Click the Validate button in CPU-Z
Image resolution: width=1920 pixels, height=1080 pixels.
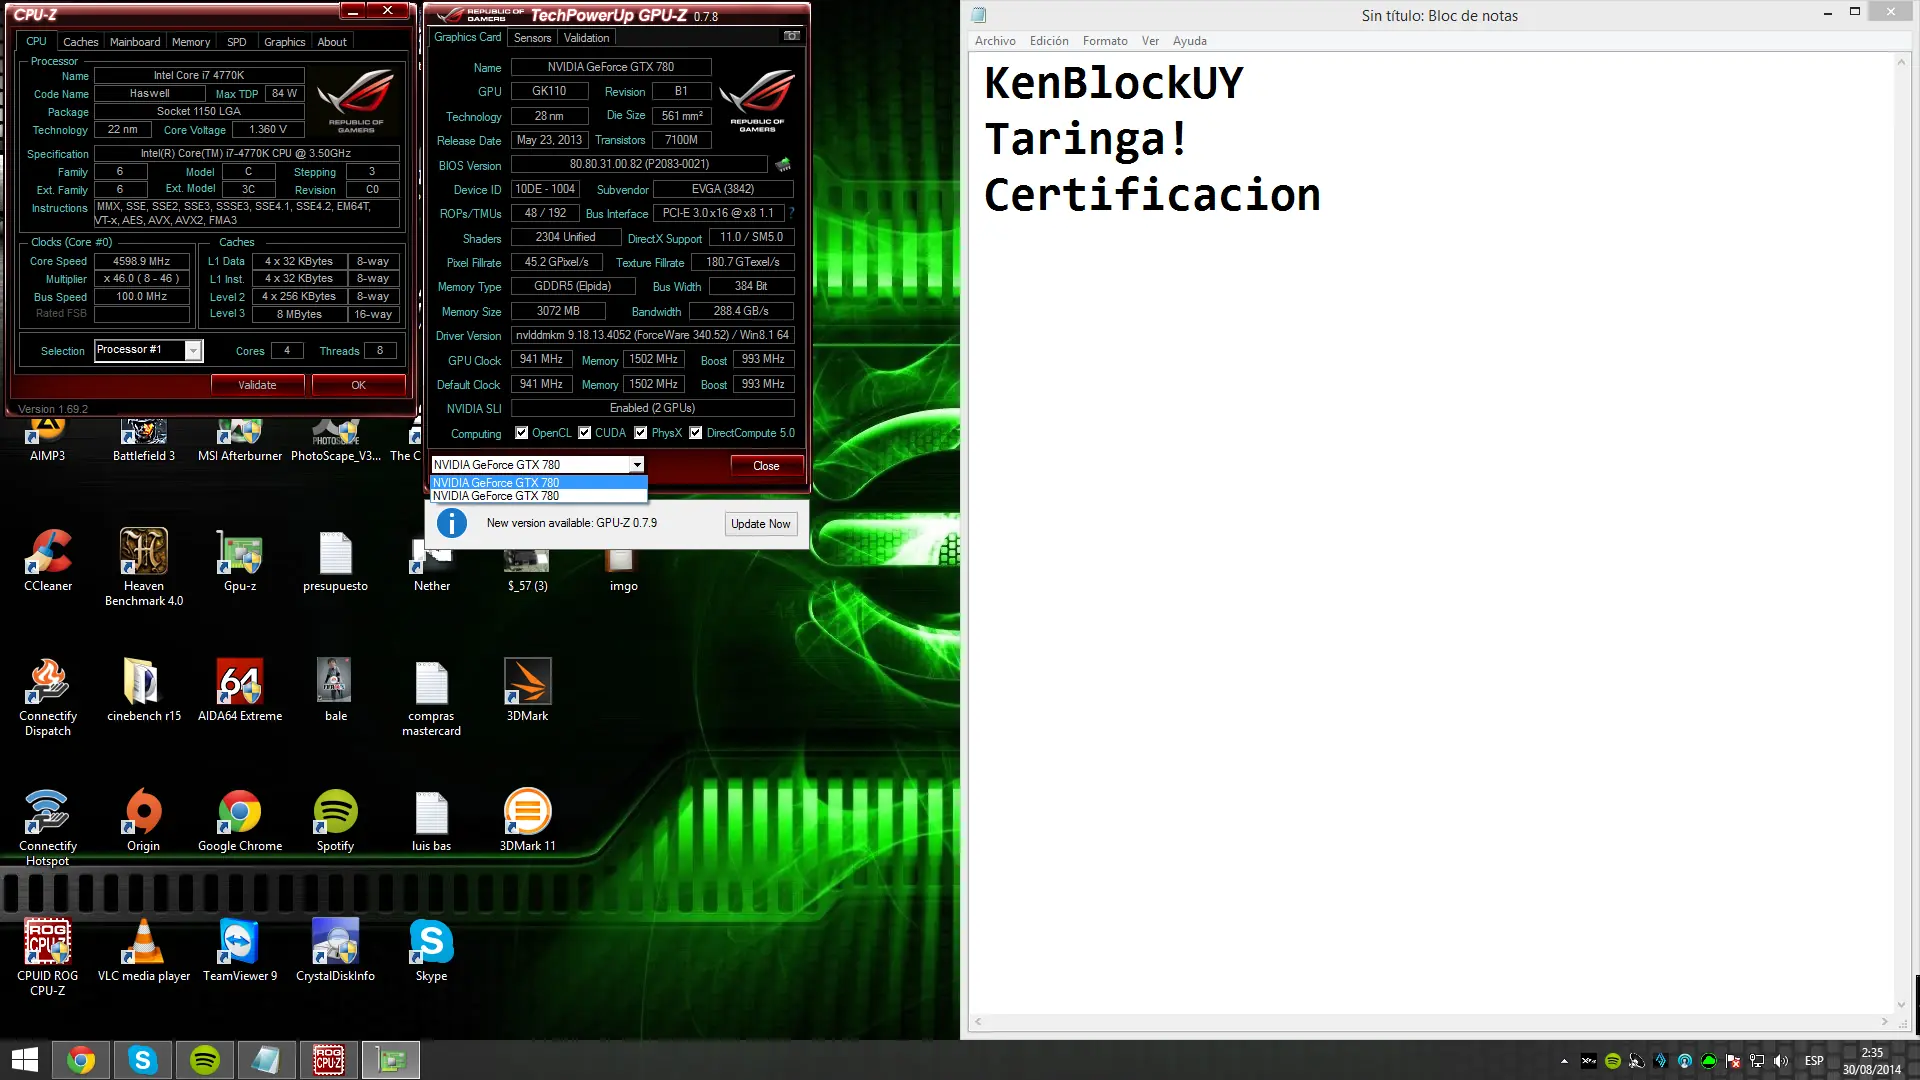pos(257,385)
